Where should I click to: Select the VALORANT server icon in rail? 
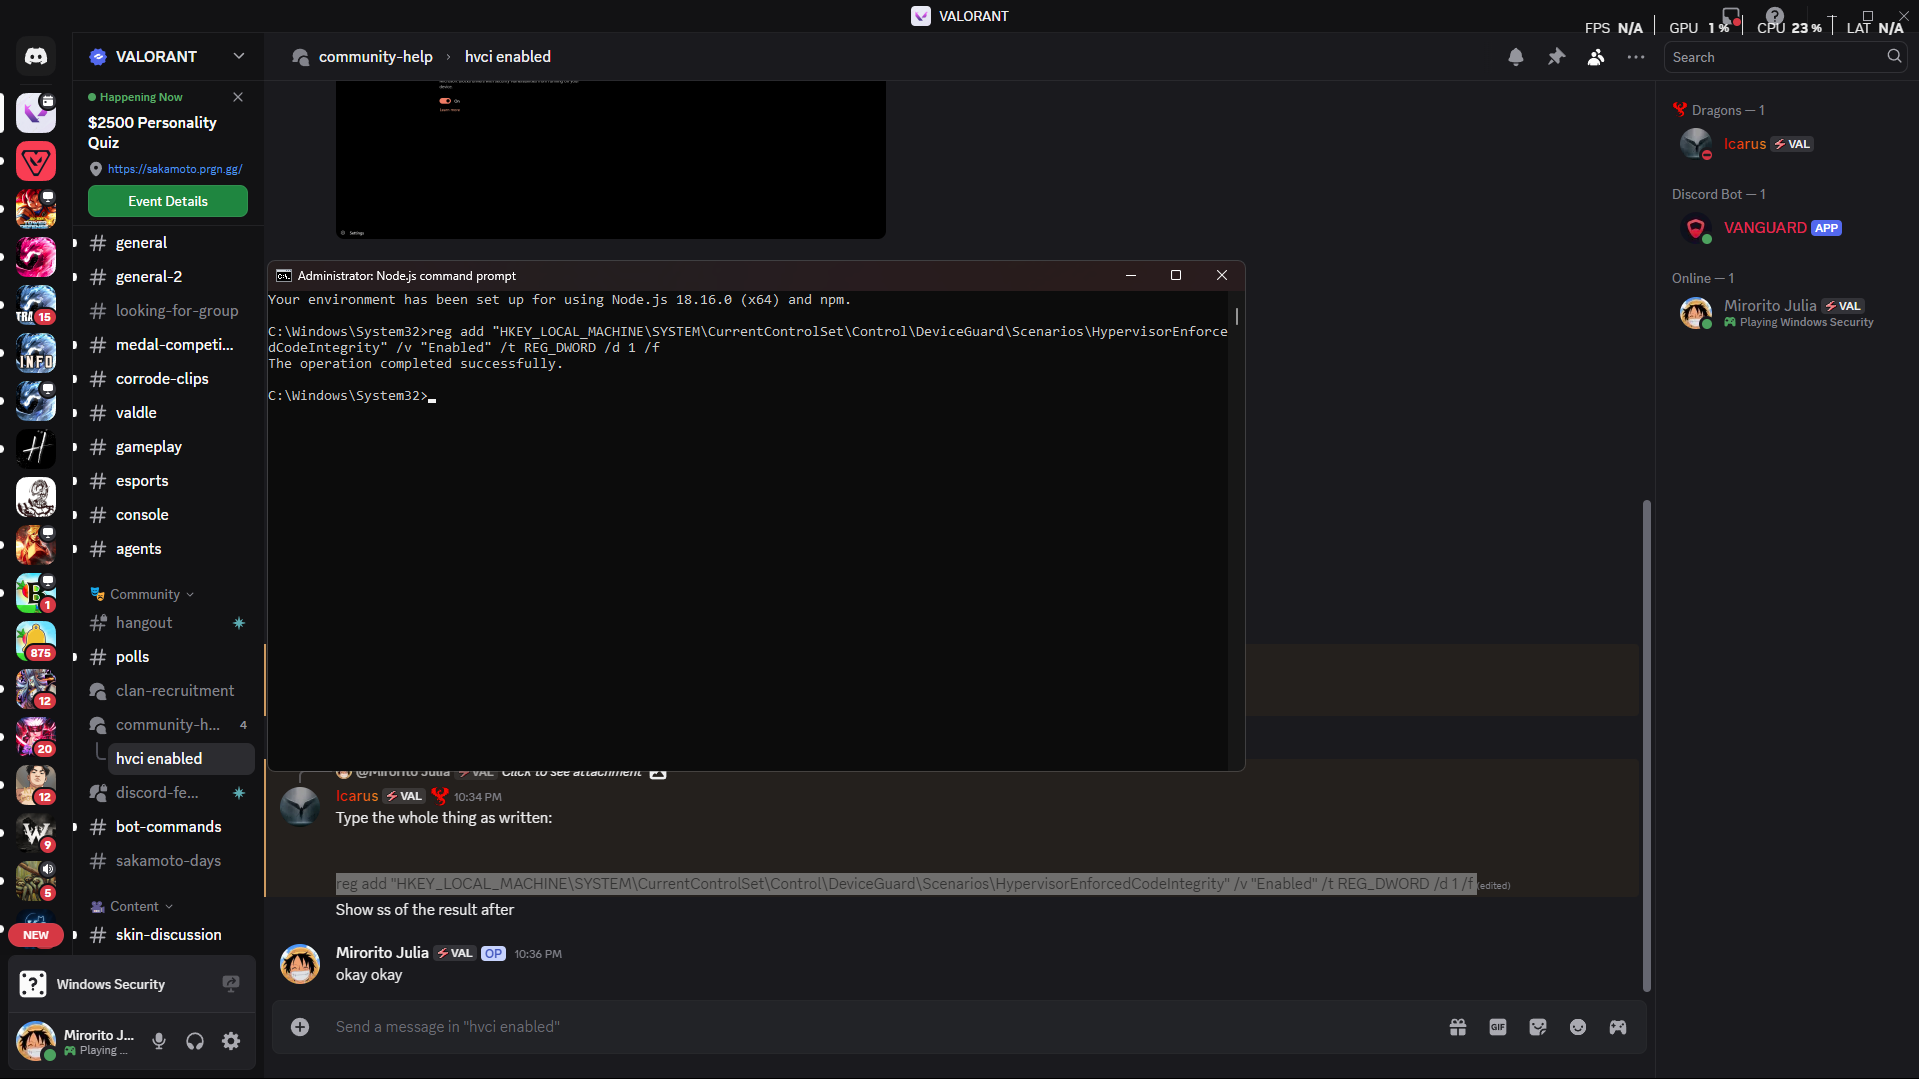click(x=36, y=113)
